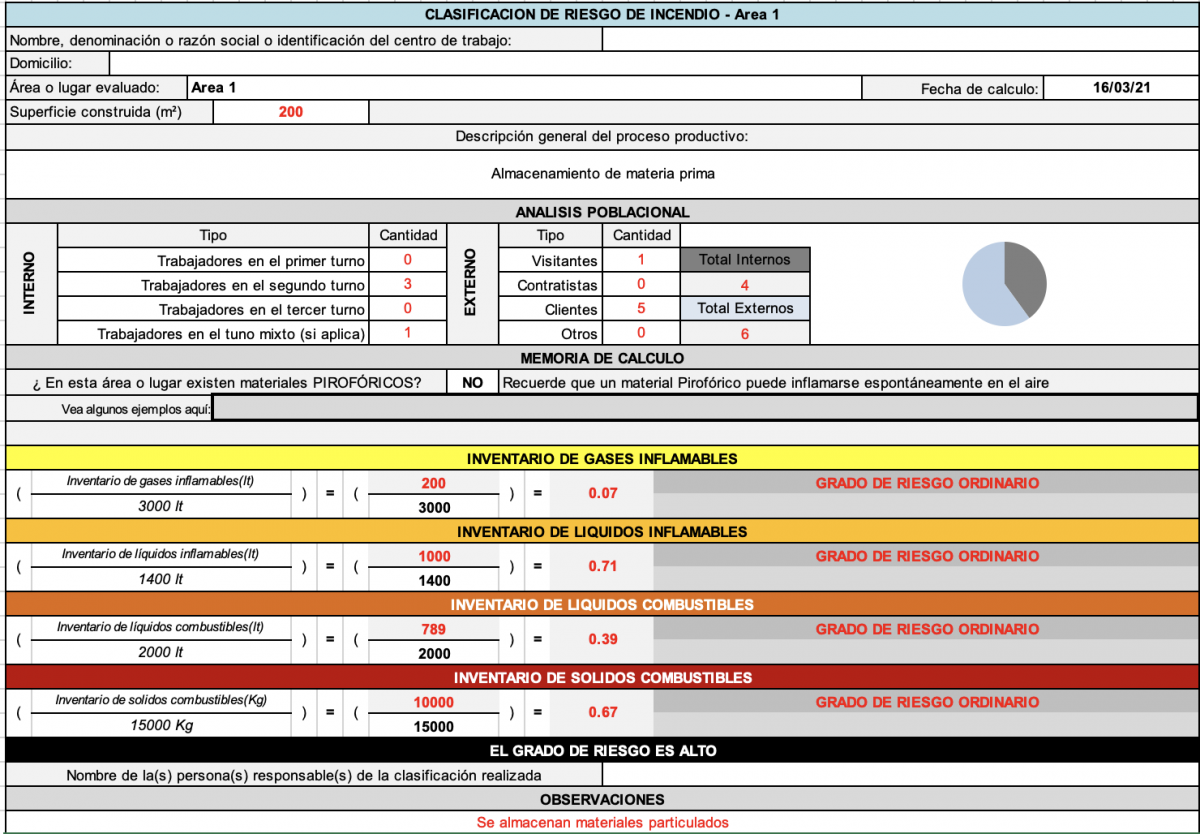The width and height of the screenshot is (1200, 834).
Task: Select the 'Total Externos' header cell
Action: pyautogui.click(x=745, y=308)
